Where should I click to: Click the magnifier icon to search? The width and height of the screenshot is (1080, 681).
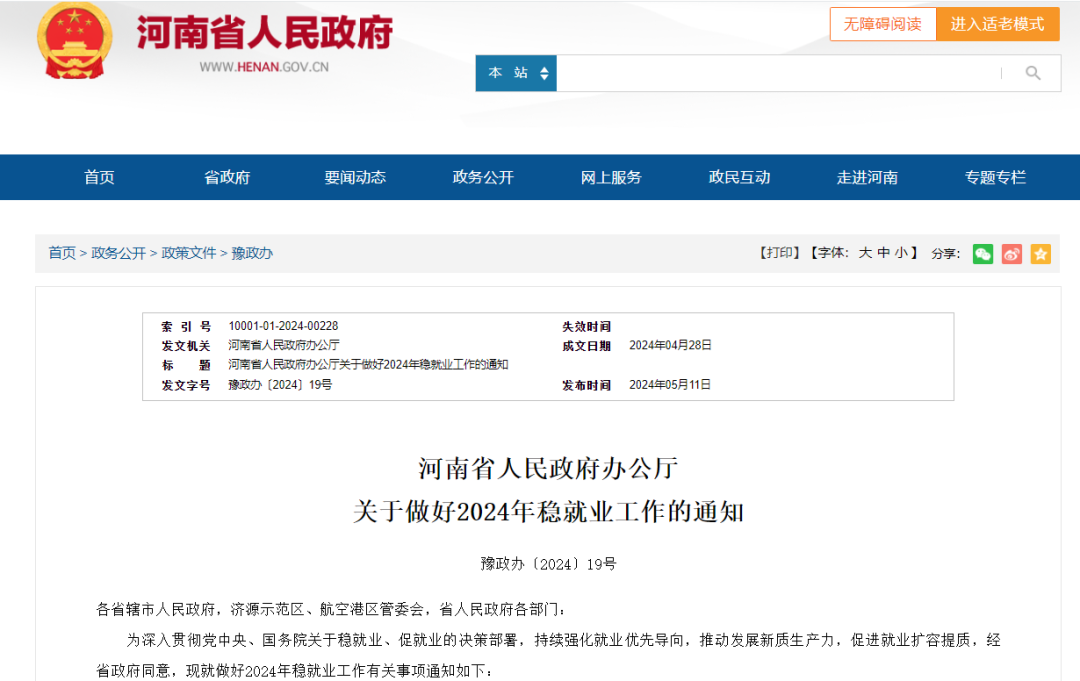pos(1032,72)
